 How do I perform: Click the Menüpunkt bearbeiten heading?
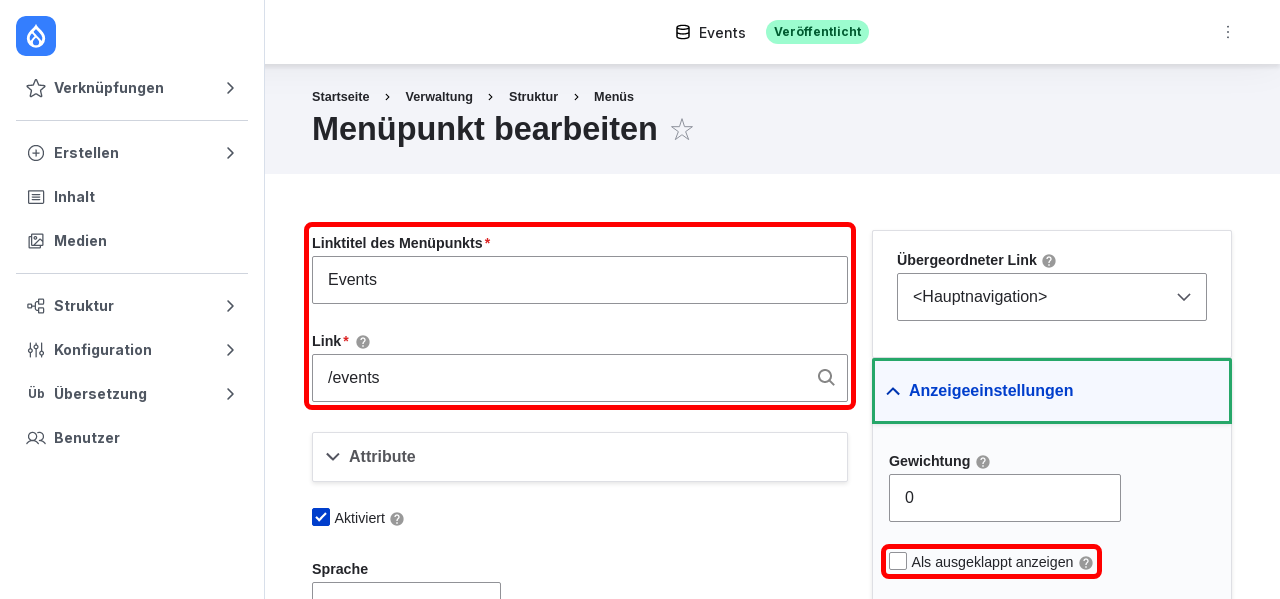(485, 130)
